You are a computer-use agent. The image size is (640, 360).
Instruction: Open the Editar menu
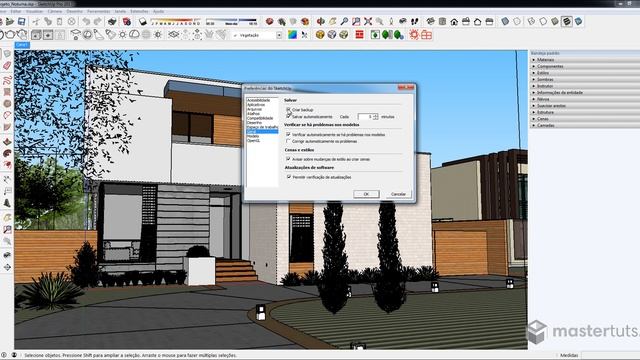(x=16, y=11)
